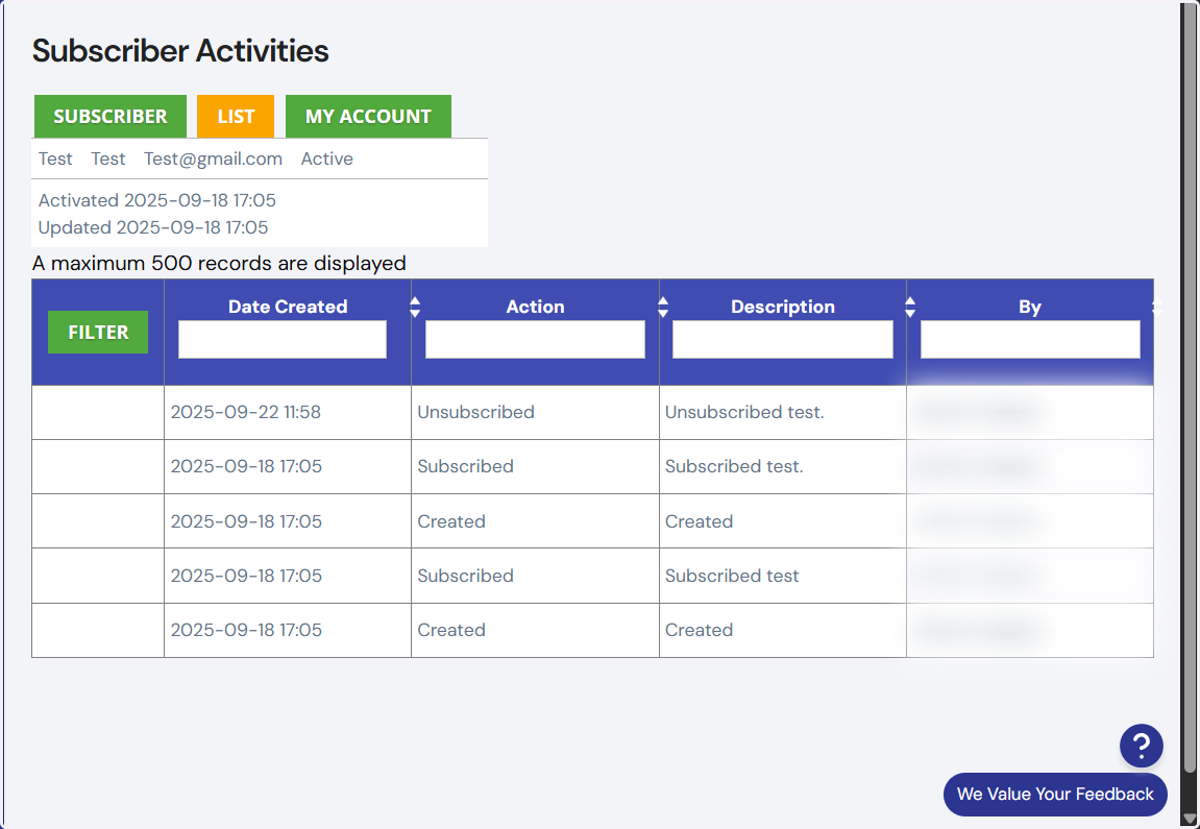Click the Active status text
The height and width of the screenshot is (829, 1200).
[327, 159]
